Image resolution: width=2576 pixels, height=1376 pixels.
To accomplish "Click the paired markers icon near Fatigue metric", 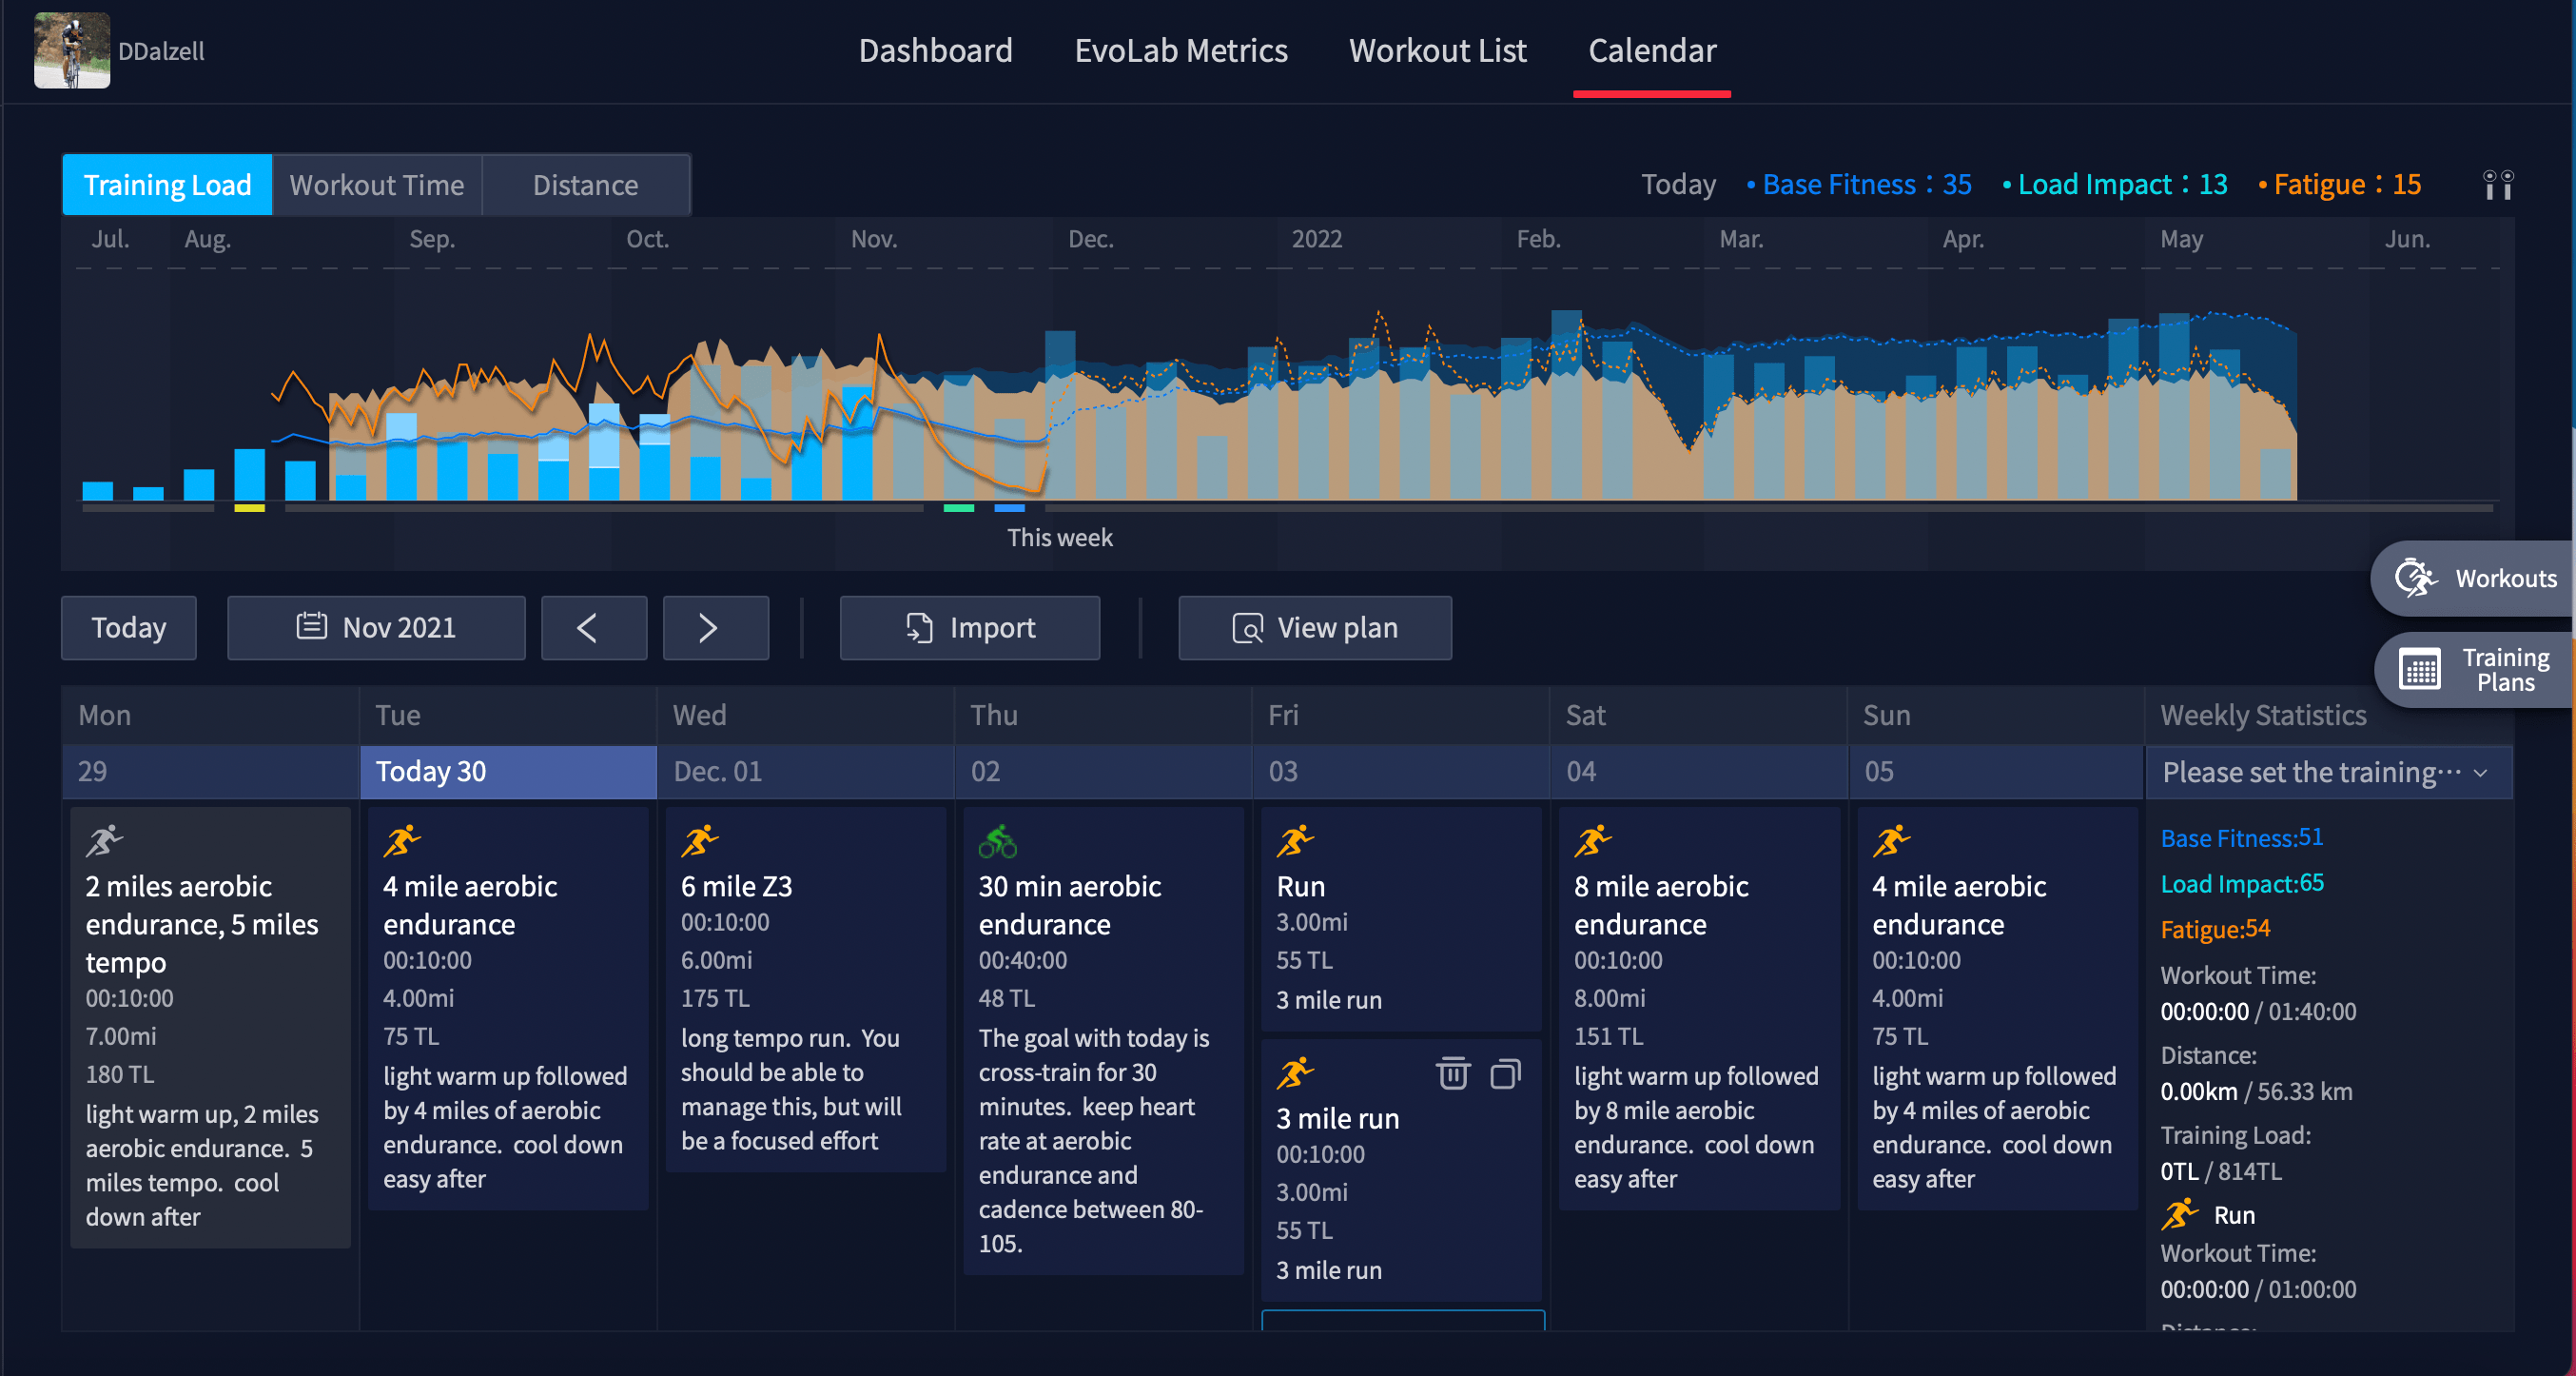I will pos(2497,184).
